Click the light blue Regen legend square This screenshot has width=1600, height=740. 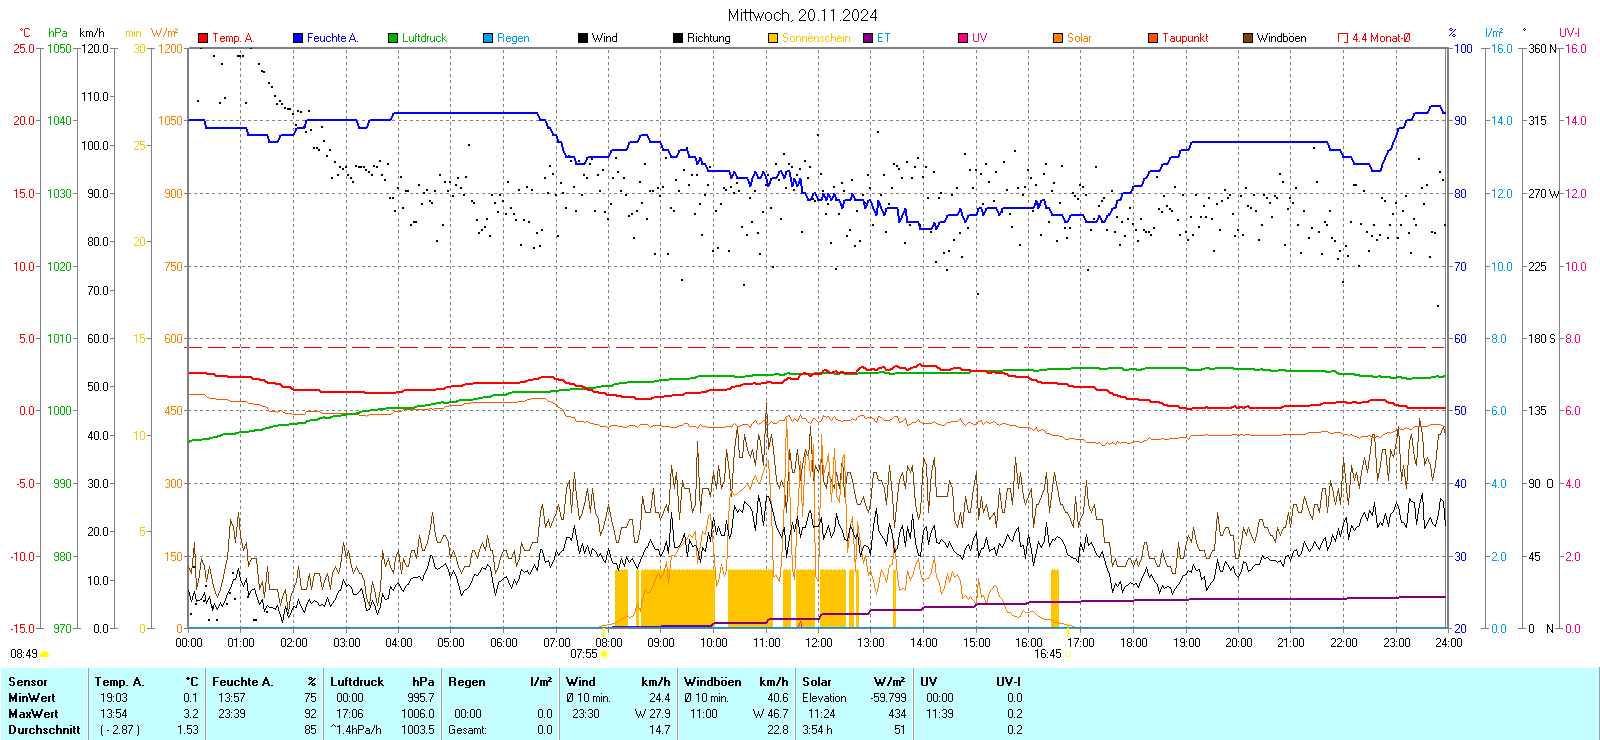point(488,38)
